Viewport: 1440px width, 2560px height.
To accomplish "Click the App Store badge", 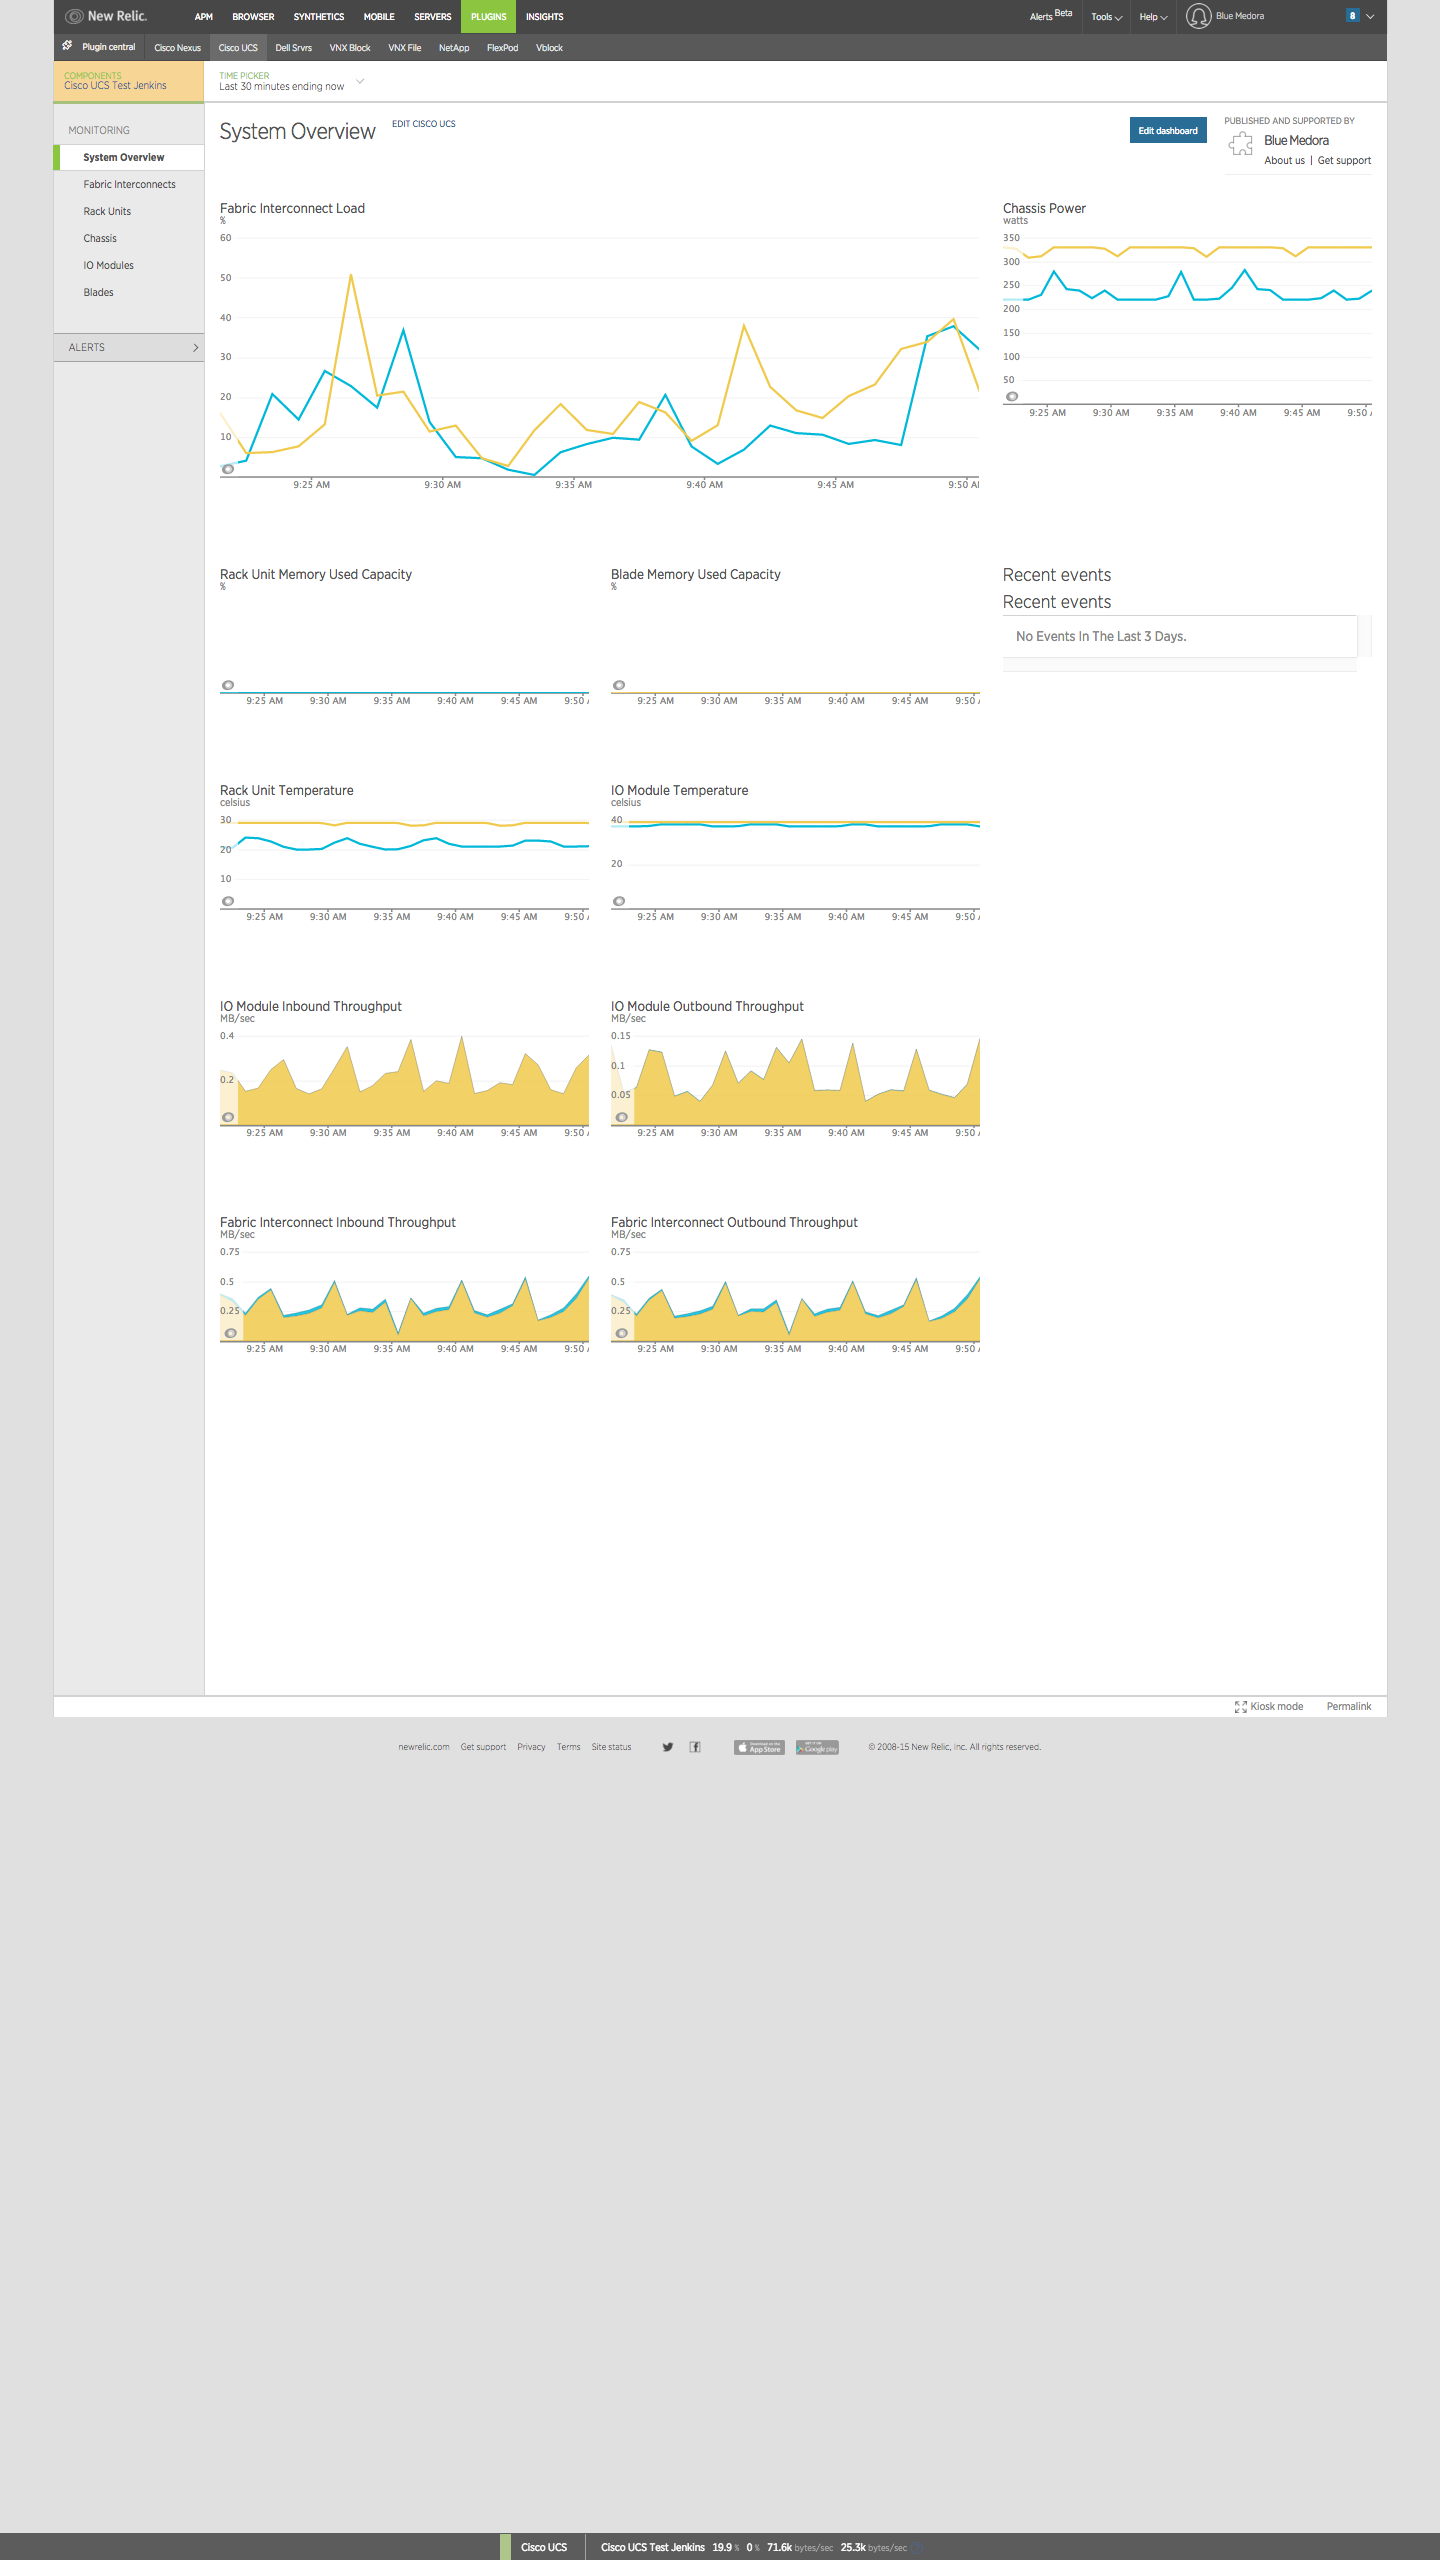I will [759, 1747].
